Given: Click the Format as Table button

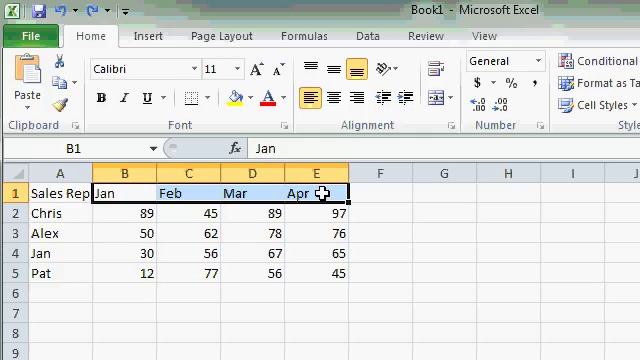Looking at the screenshot, I should (598, 83).
